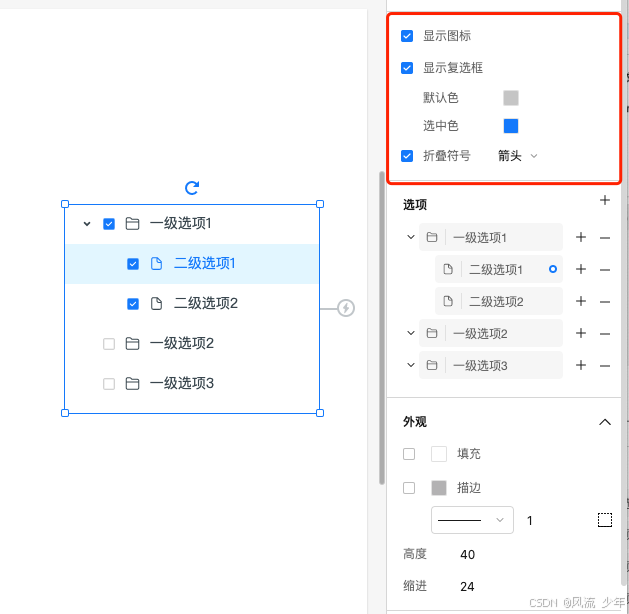Screen dimensions: 629x614
Task: Toggle the 显示图标 checkbox
Action: pyautogui.click(x=407, y=36)
